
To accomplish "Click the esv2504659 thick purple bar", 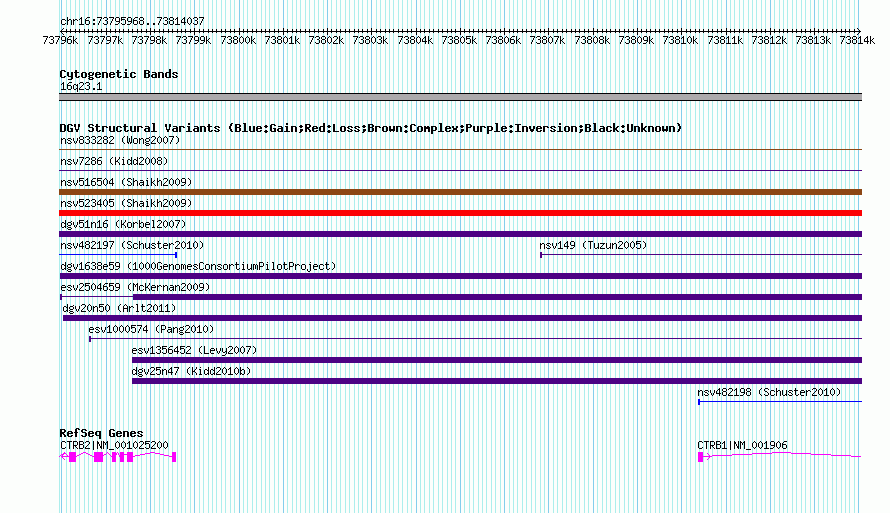I will pyautogui.click(x=497, y=297).
